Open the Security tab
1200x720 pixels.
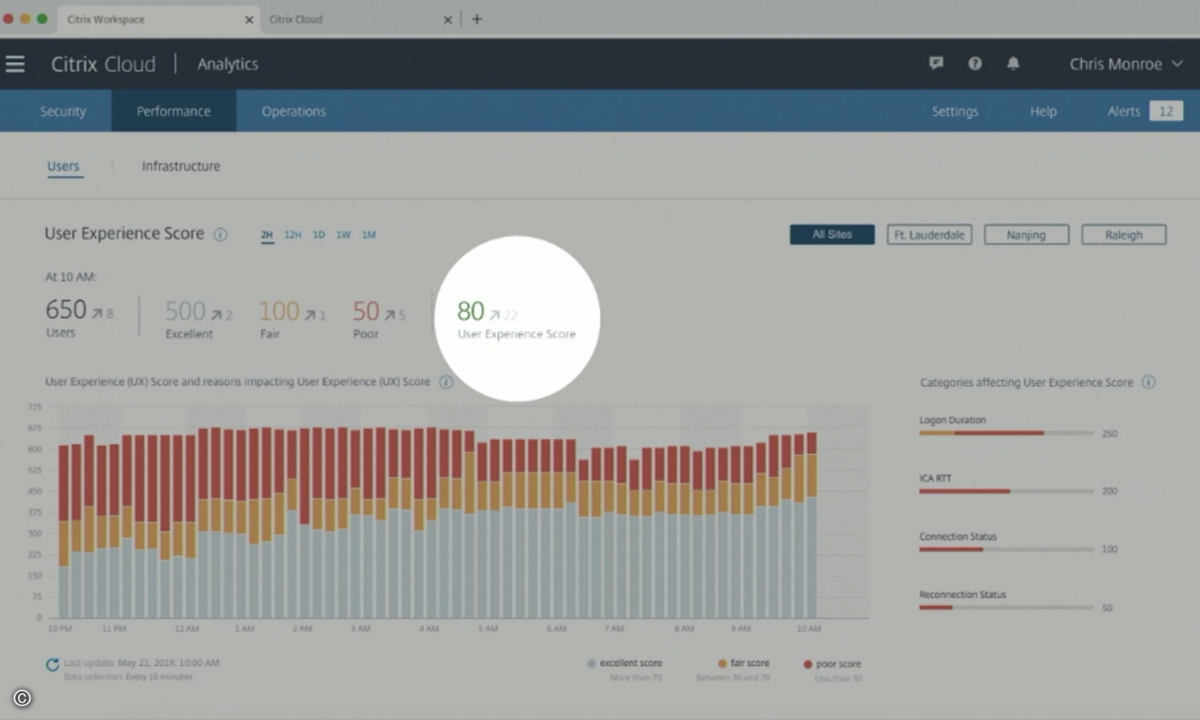pos(63,111)
